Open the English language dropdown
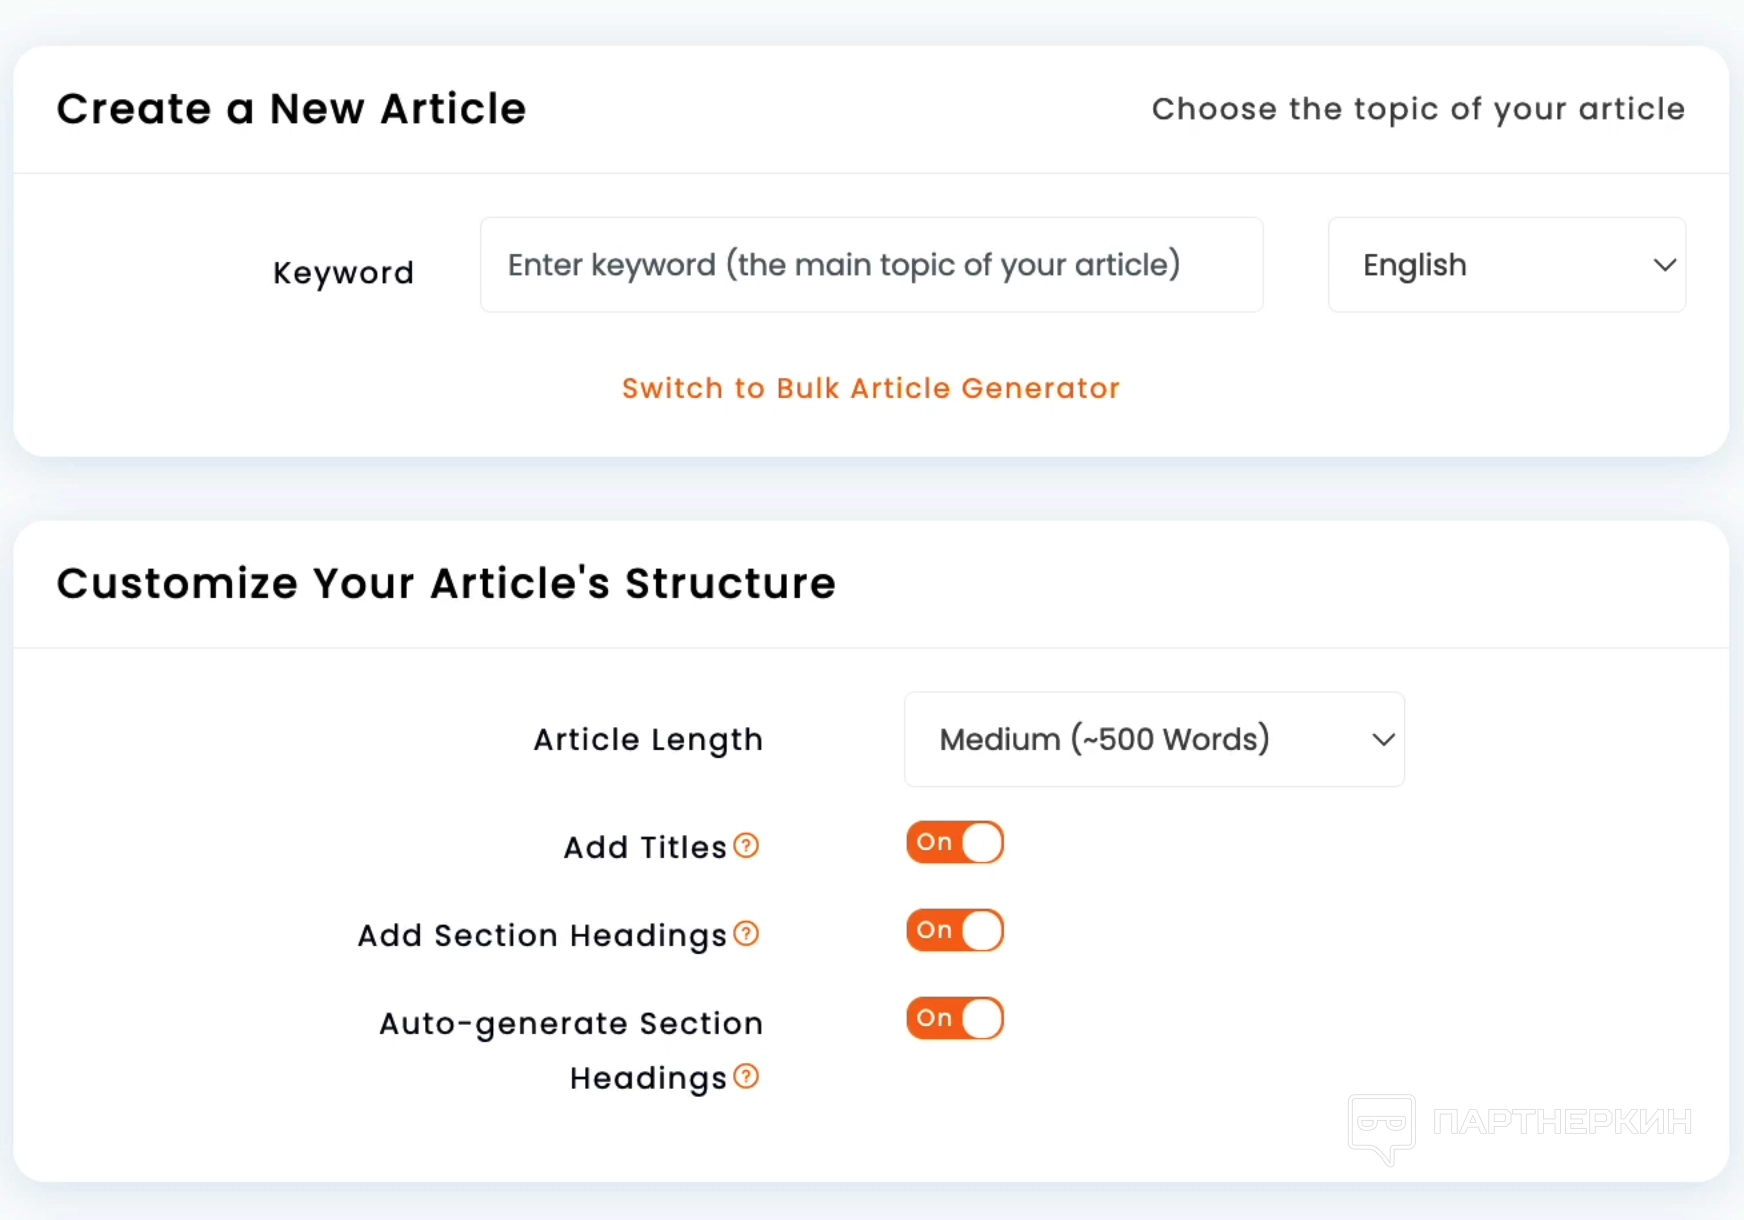Screen dimensions: 1744x1220 pyautogui.click(x=1506, y=265)
